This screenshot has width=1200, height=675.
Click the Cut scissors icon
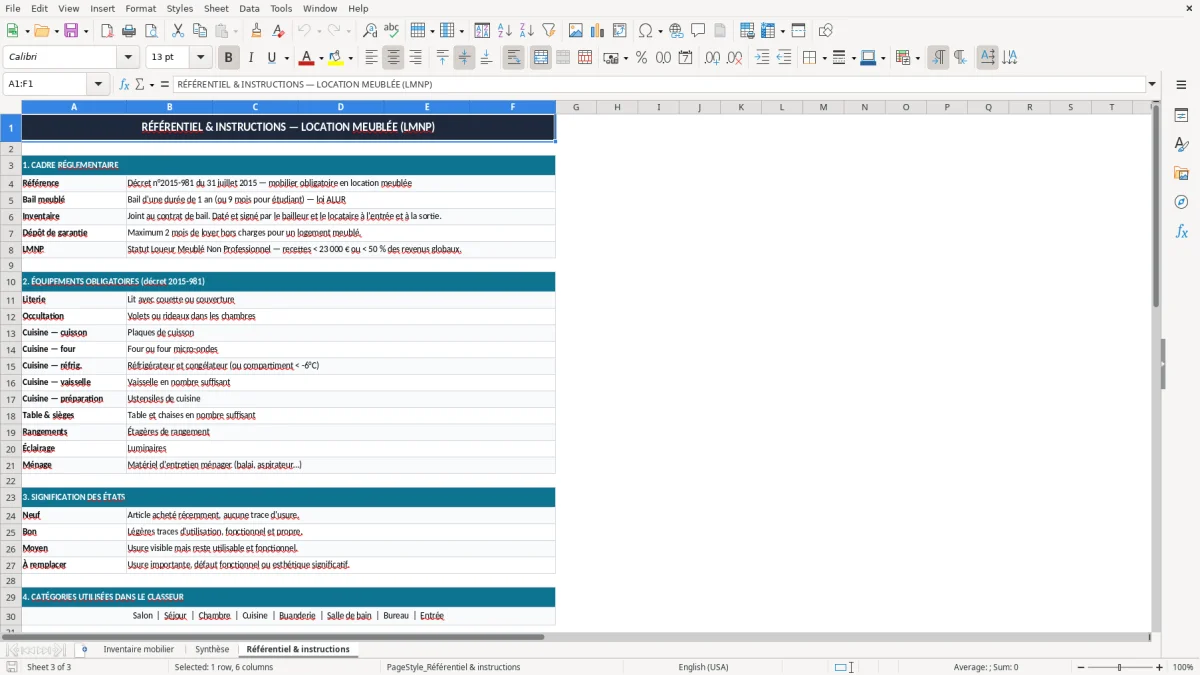[x=177, y=31]
